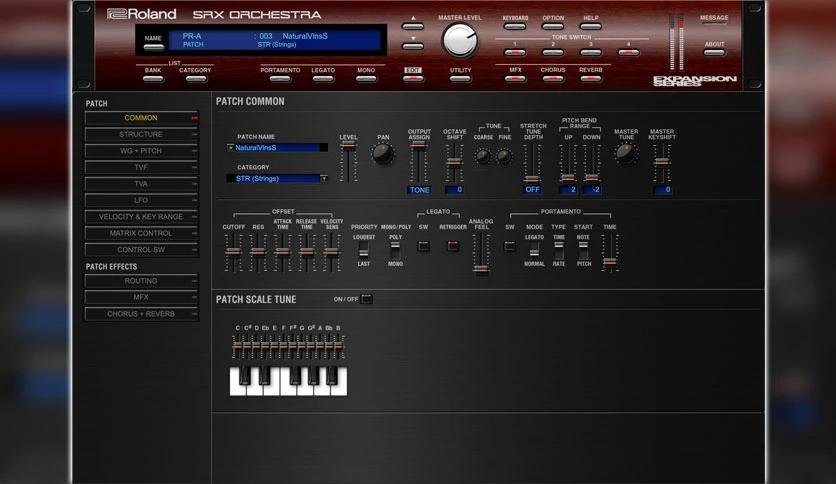Click the MASTER TUNE knob
Image resolution: width=836 pixels, height=484 pixels.
click(x=625, y=154)
